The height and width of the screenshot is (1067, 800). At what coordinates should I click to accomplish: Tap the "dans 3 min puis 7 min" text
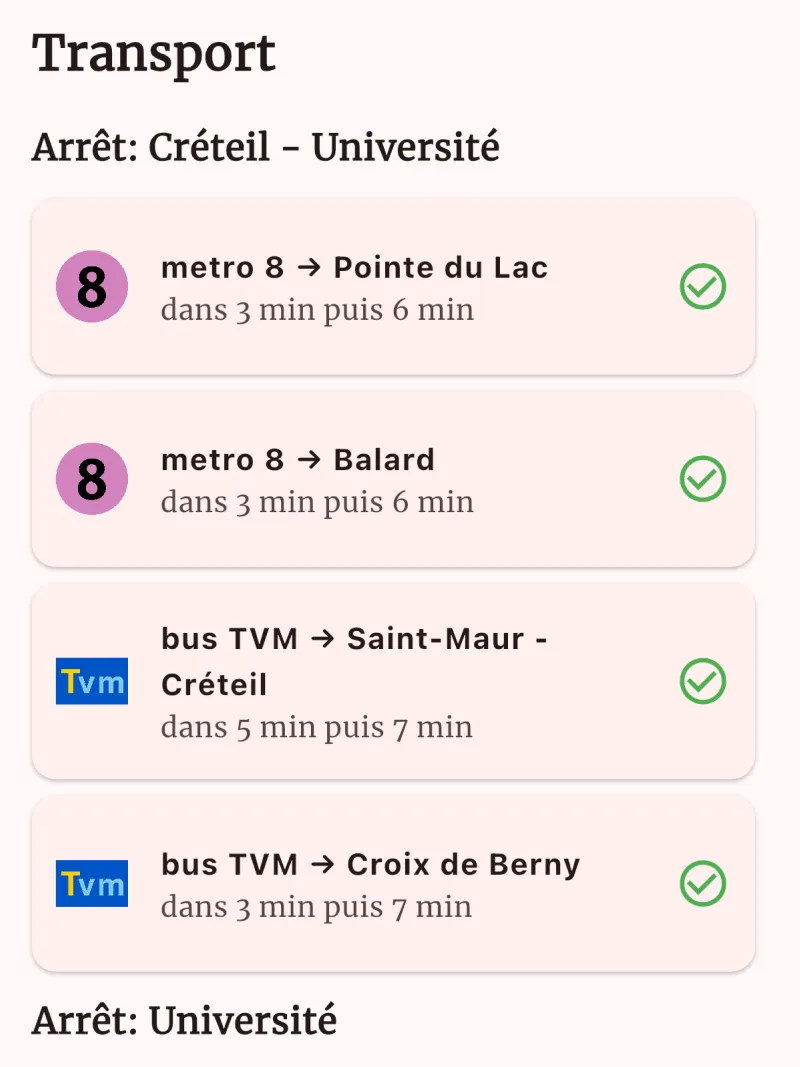317,908
